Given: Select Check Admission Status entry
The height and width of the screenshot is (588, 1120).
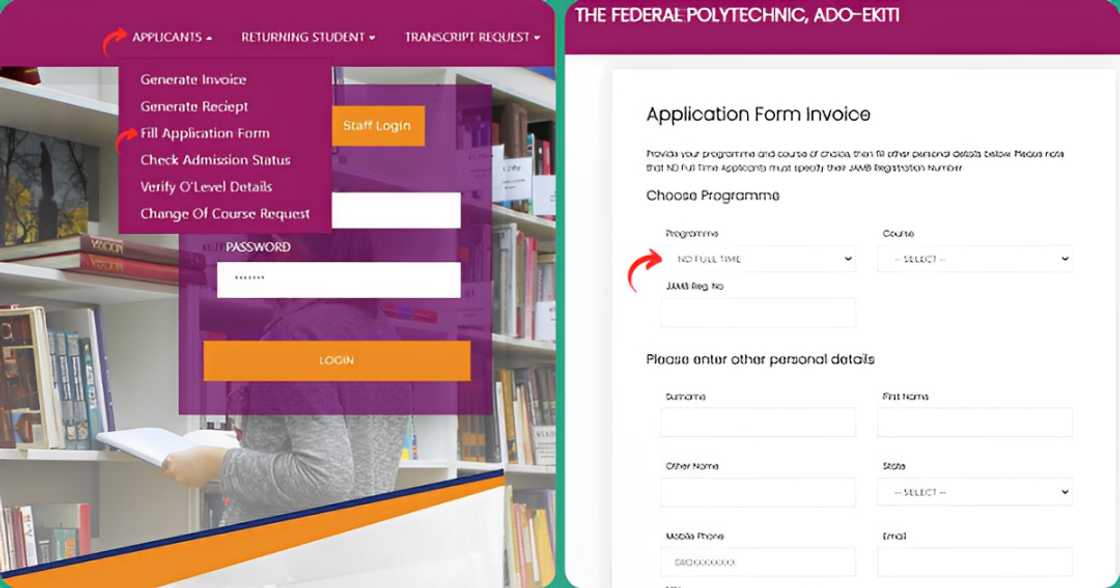Looking at the screenshot, I should [215, 160].
